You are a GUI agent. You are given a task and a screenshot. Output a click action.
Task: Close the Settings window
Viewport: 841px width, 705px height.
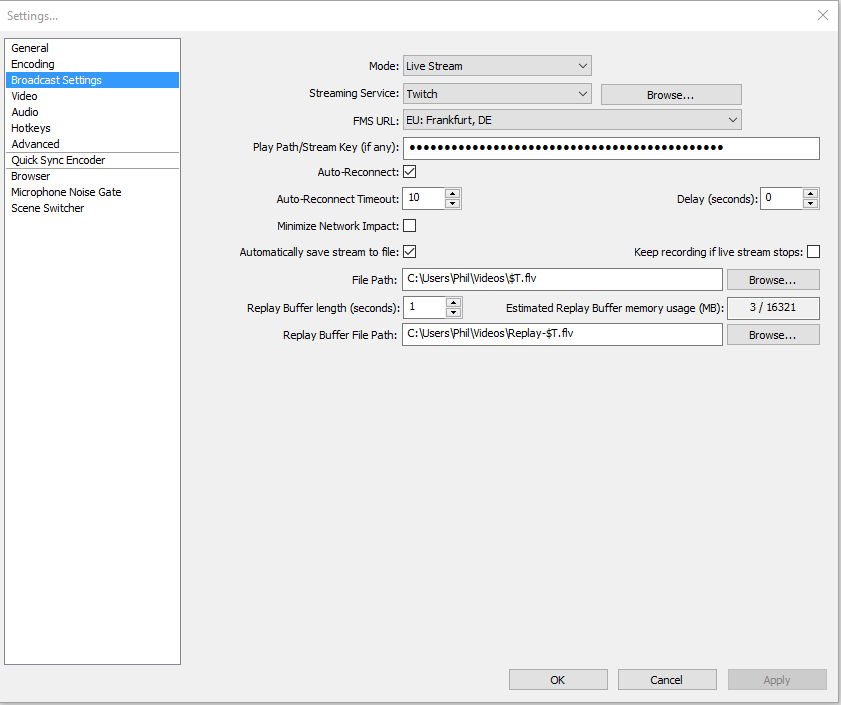(823, 15)
